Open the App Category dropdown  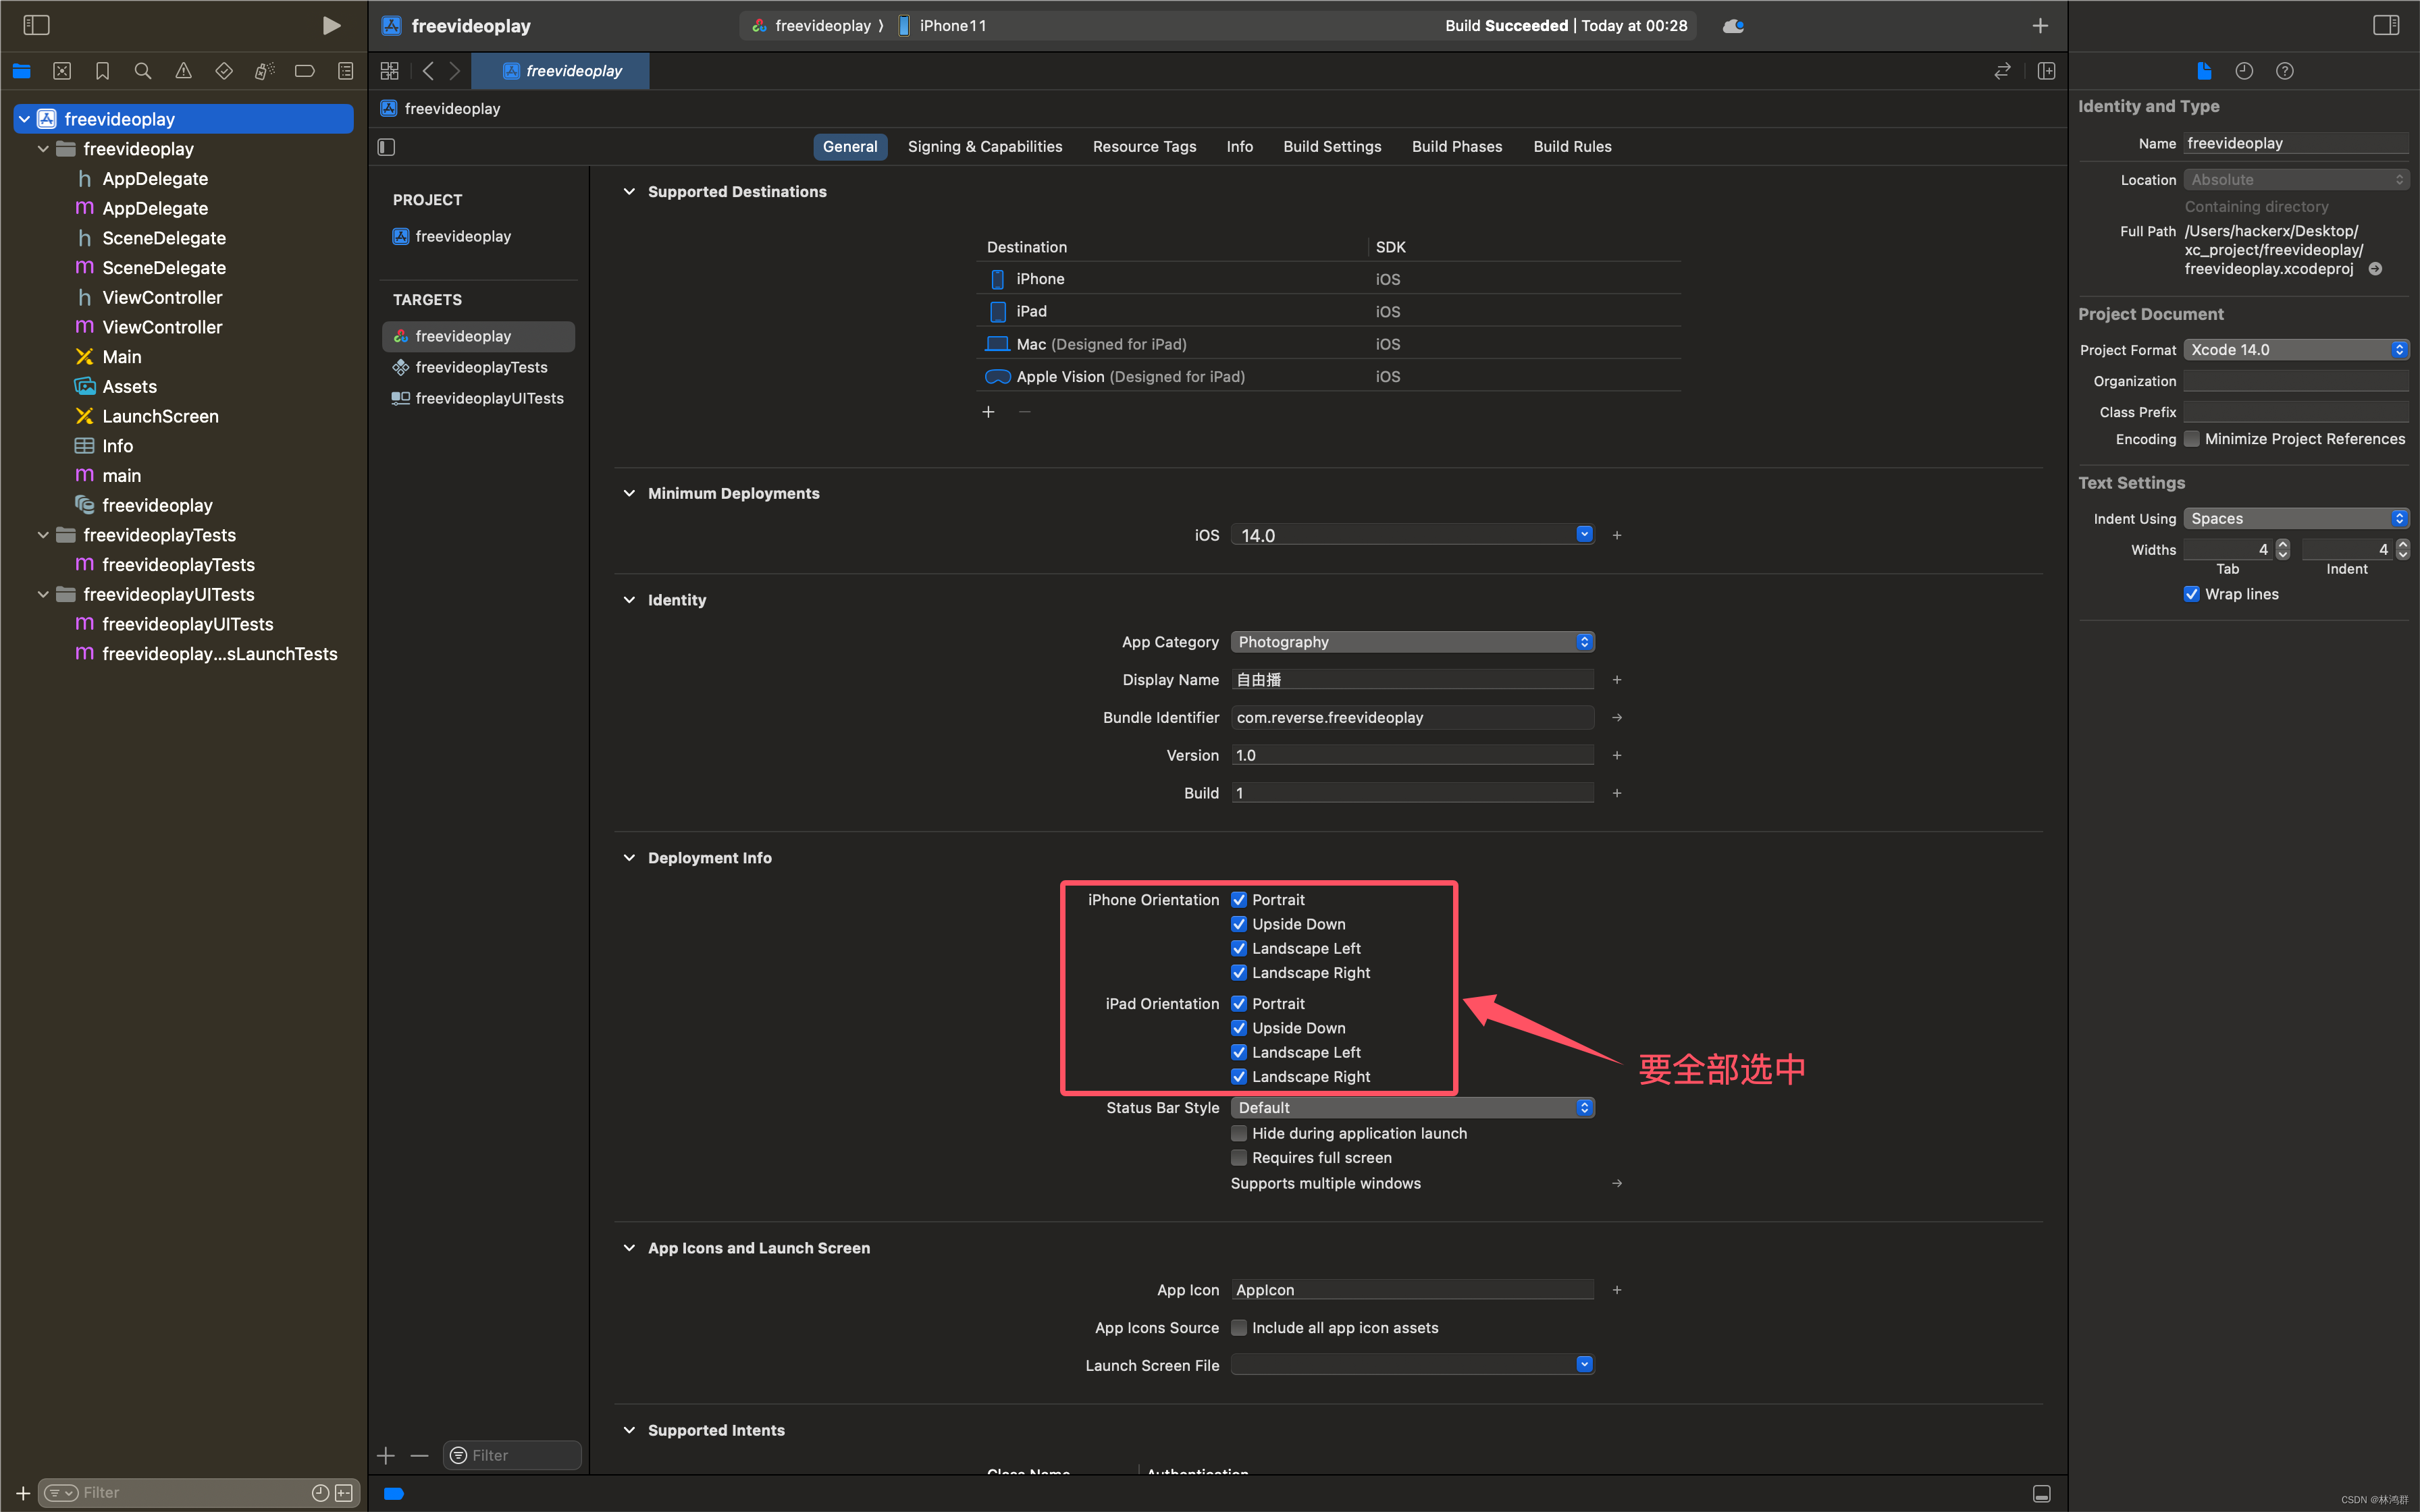(x=1412, y=642)
